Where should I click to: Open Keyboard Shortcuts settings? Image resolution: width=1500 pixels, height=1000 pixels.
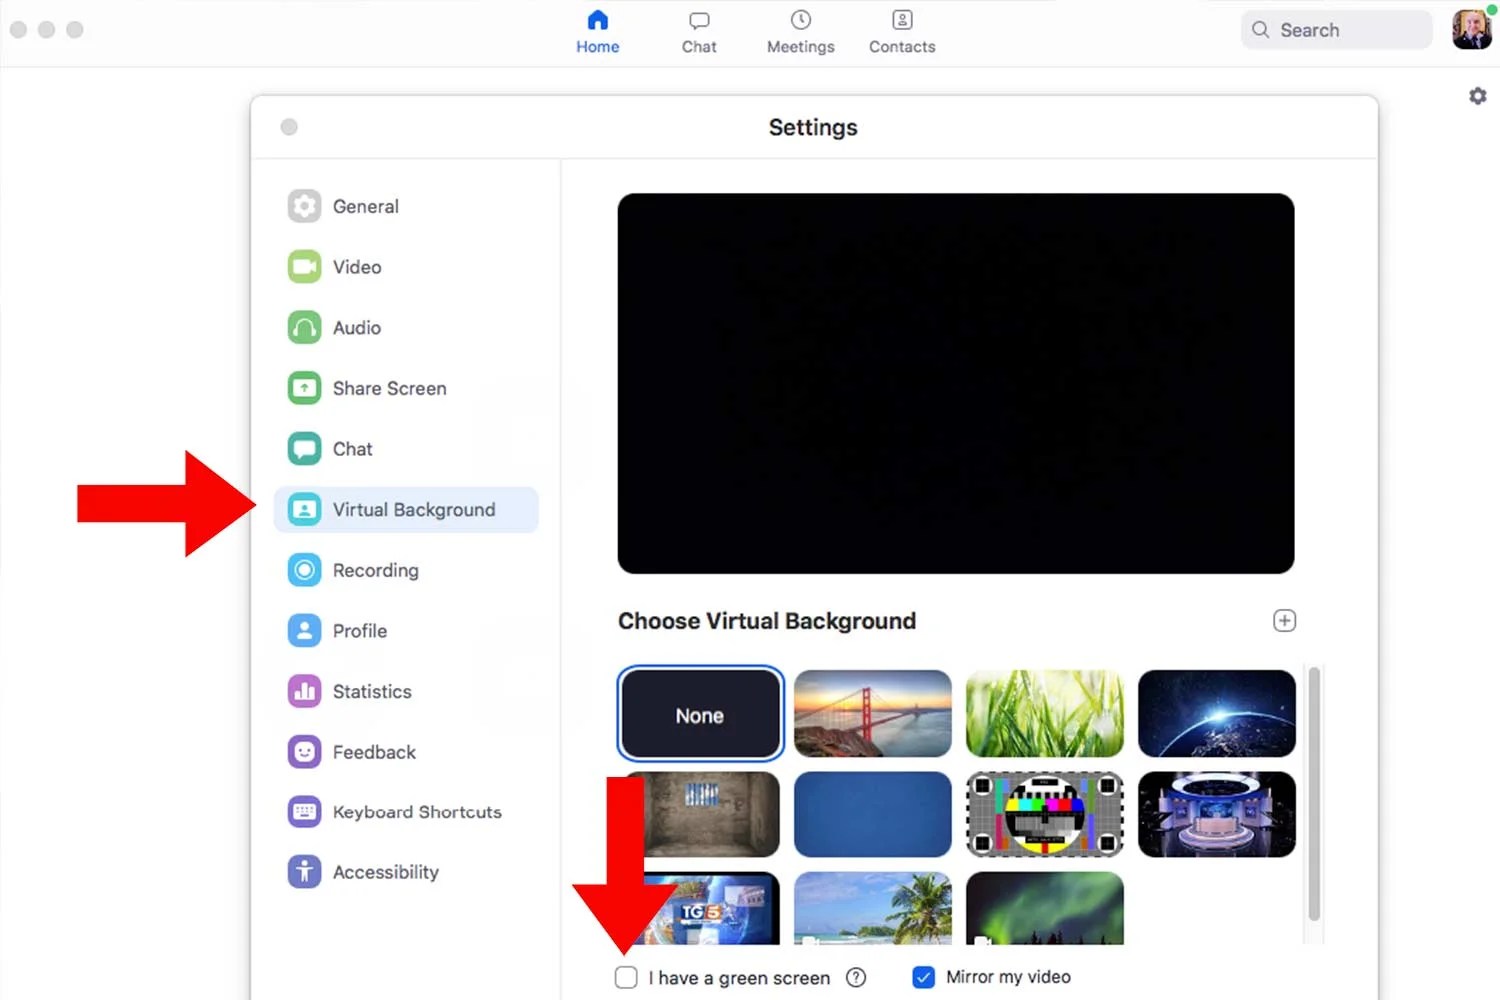coord(416,812)
